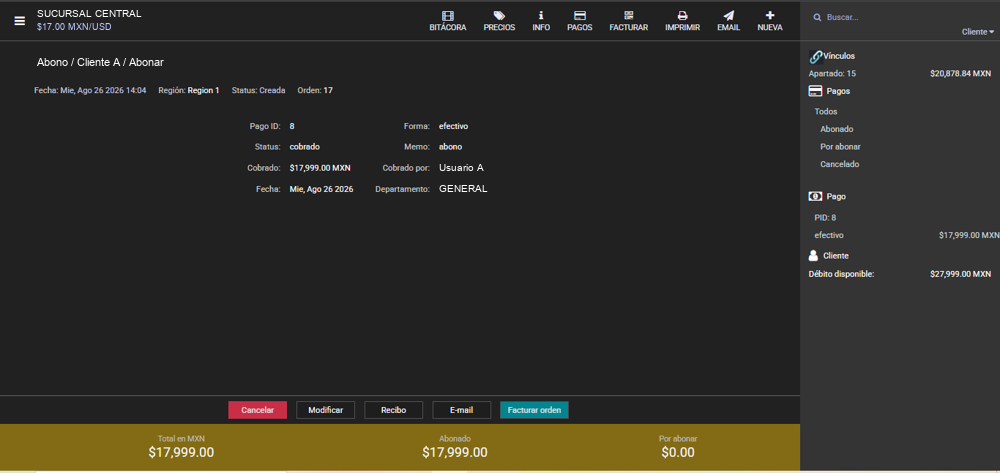Click the Total en MXN amount

[181, 453]
